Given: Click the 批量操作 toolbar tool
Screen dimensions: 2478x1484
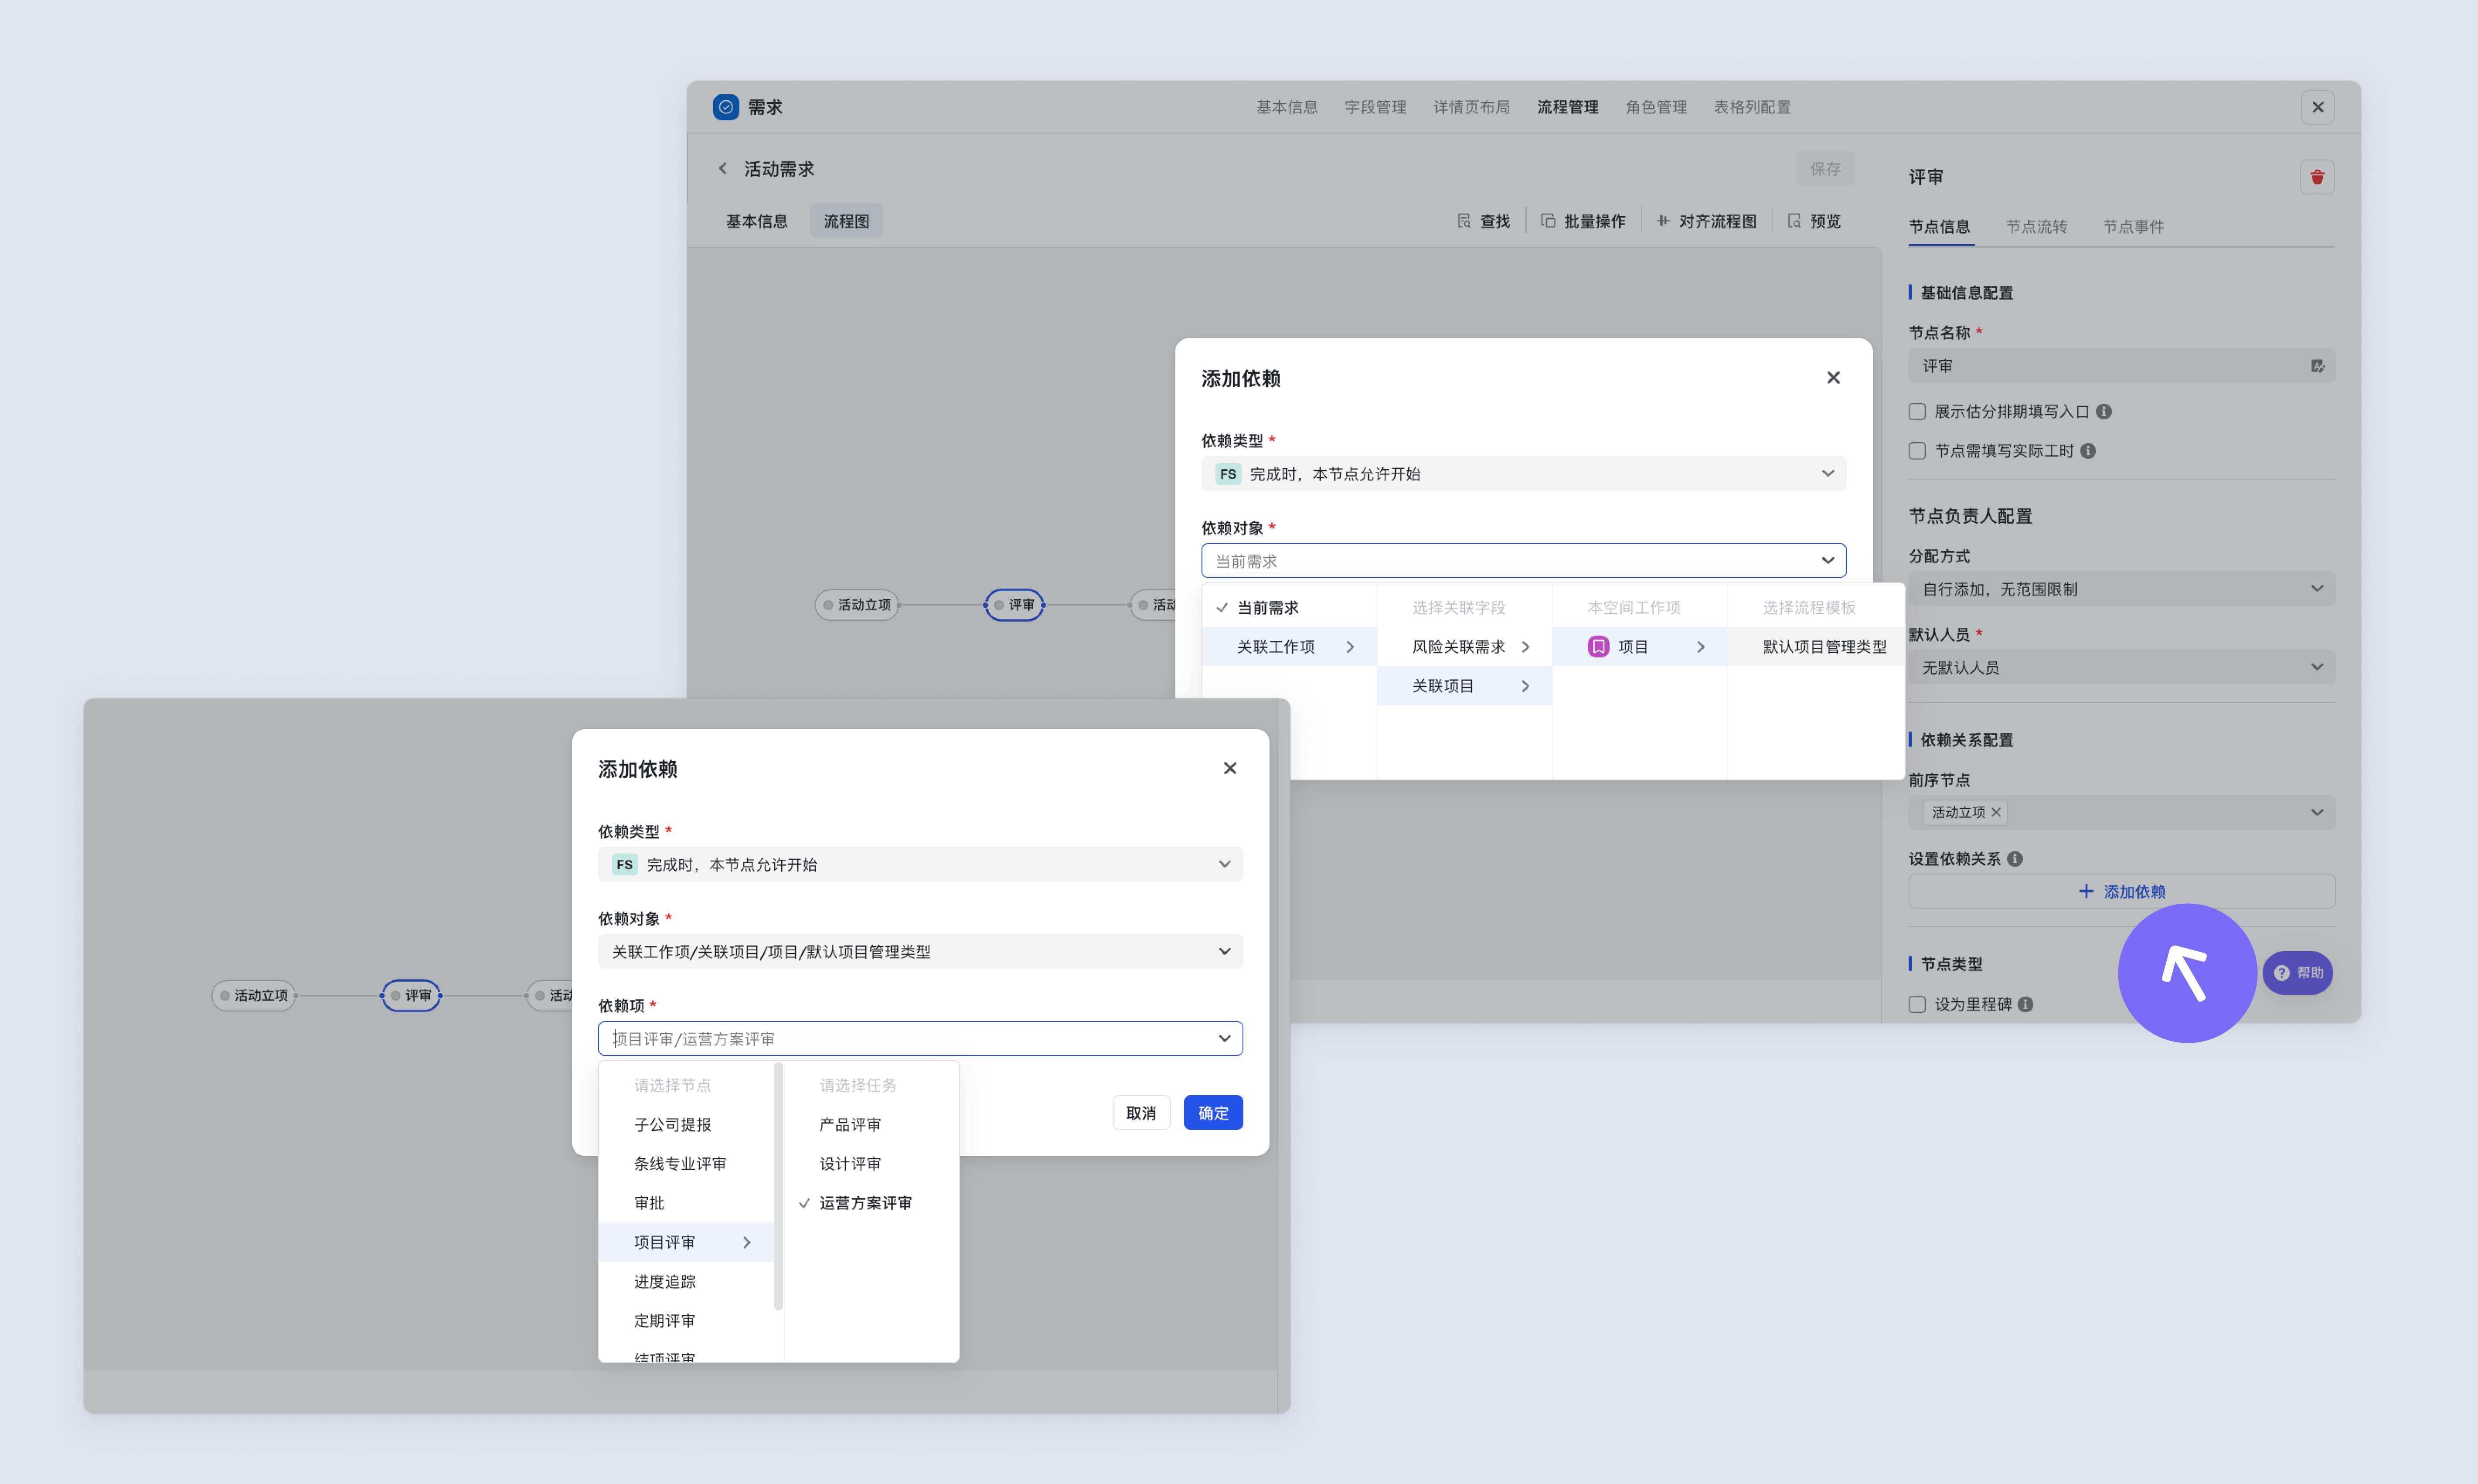Looking at the screenshot, I should coord(1583,221).
